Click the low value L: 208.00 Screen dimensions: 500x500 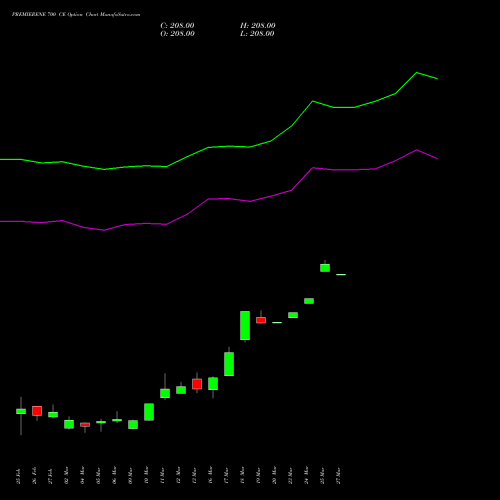[x=257, y=34]
